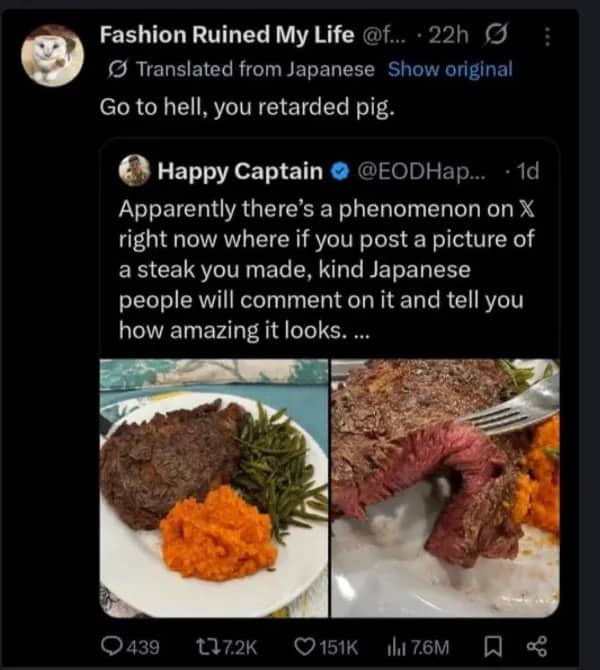Click the 'Happy Captain' name in quote
The width and height of the screenshot is (600, 670).
(x=240, y=172)
